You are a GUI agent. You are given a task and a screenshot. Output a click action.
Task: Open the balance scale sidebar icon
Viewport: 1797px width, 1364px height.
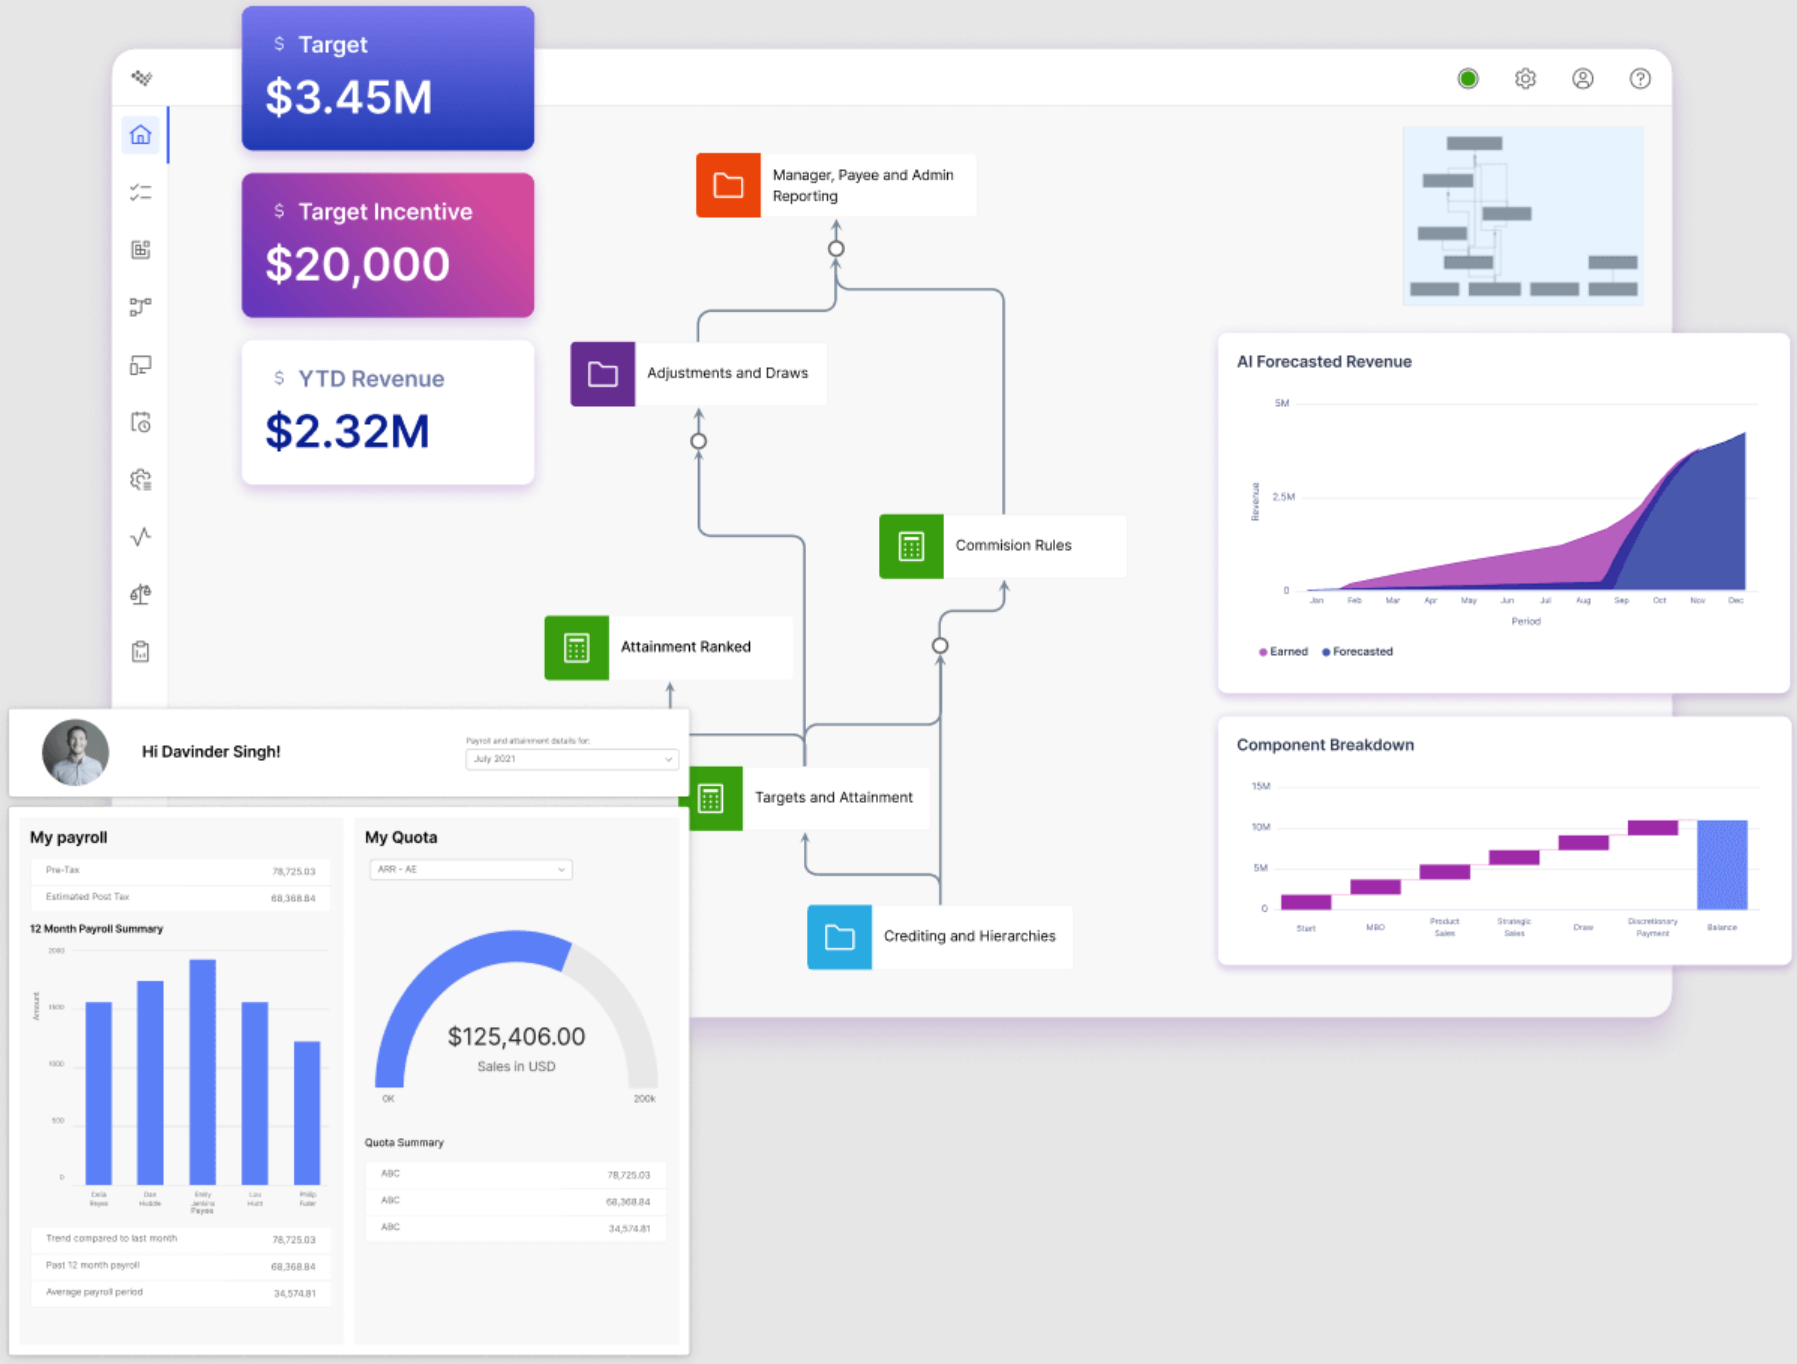point(141,594)
